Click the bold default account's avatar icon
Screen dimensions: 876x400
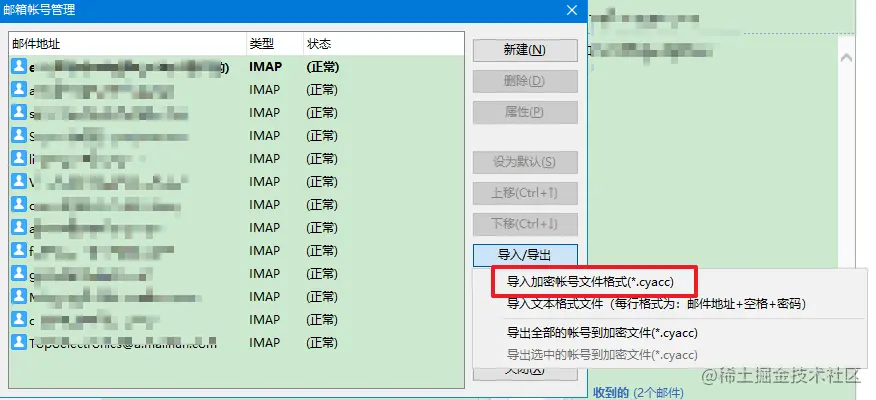tap(19, 66)
